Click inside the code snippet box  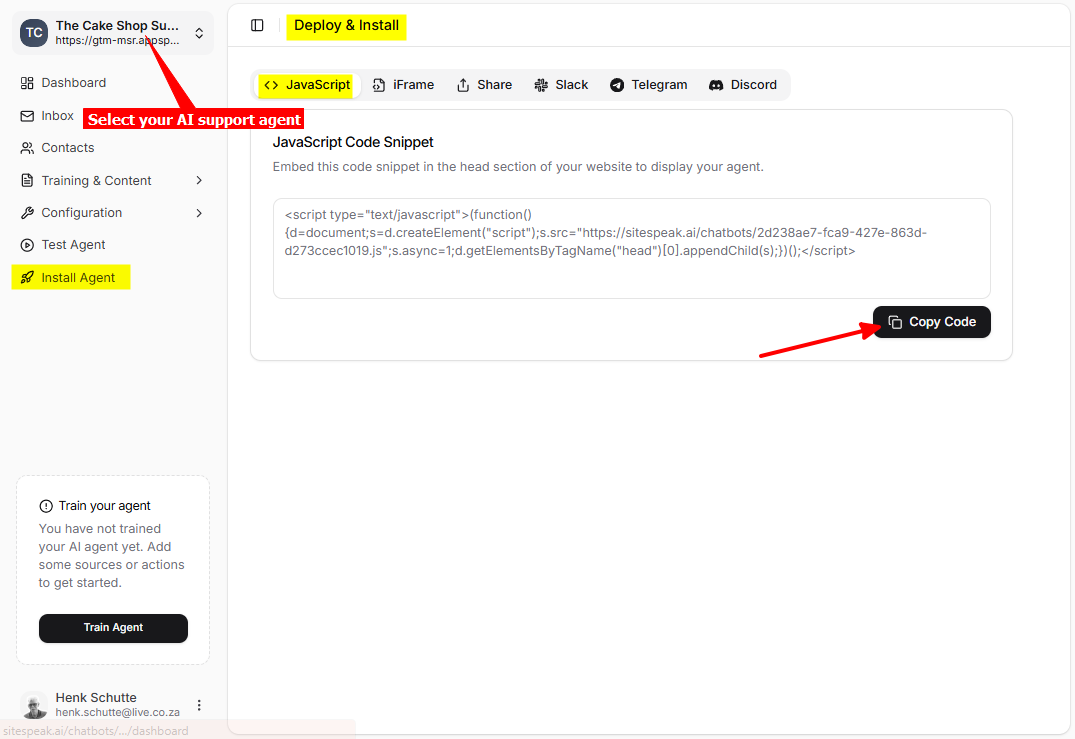[631, 249]
